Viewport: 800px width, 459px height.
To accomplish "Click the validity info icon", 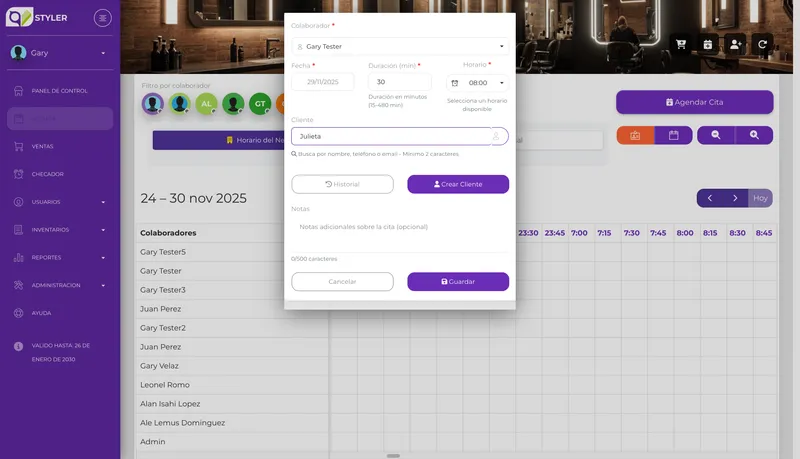I will tap(18, 346).
